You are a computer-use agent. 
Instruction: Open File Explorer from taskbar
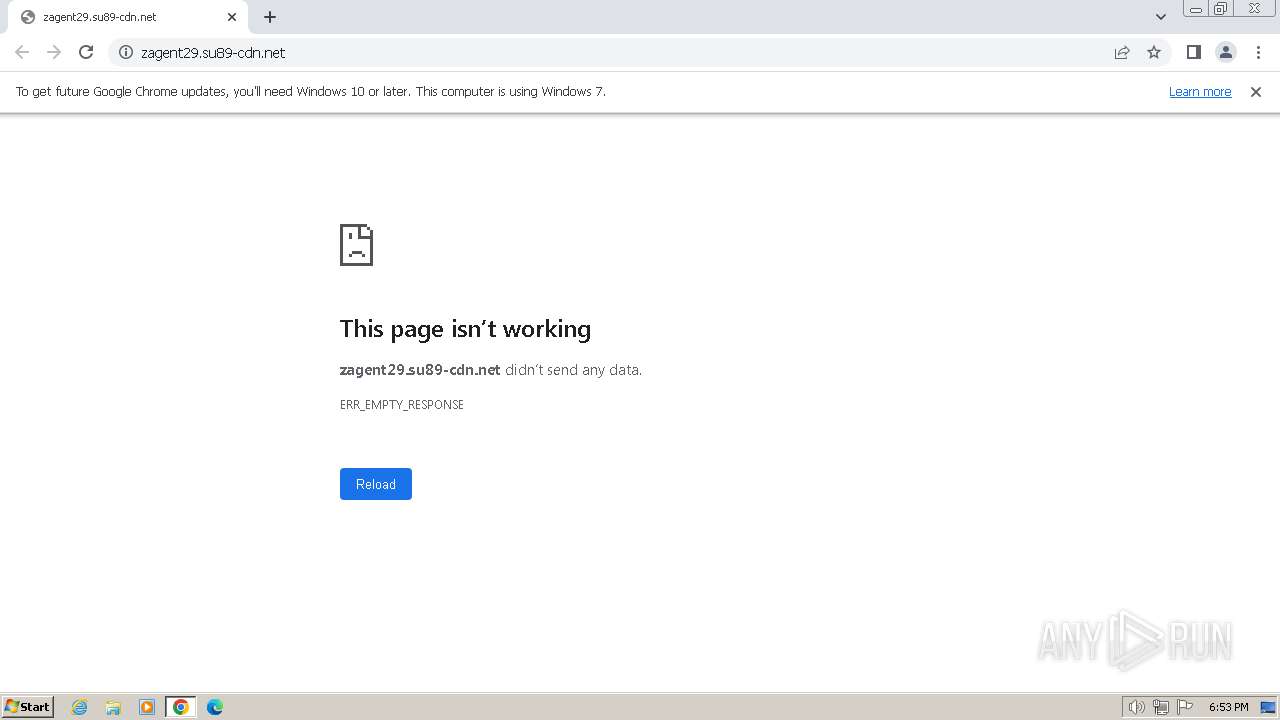coord(113,707)
